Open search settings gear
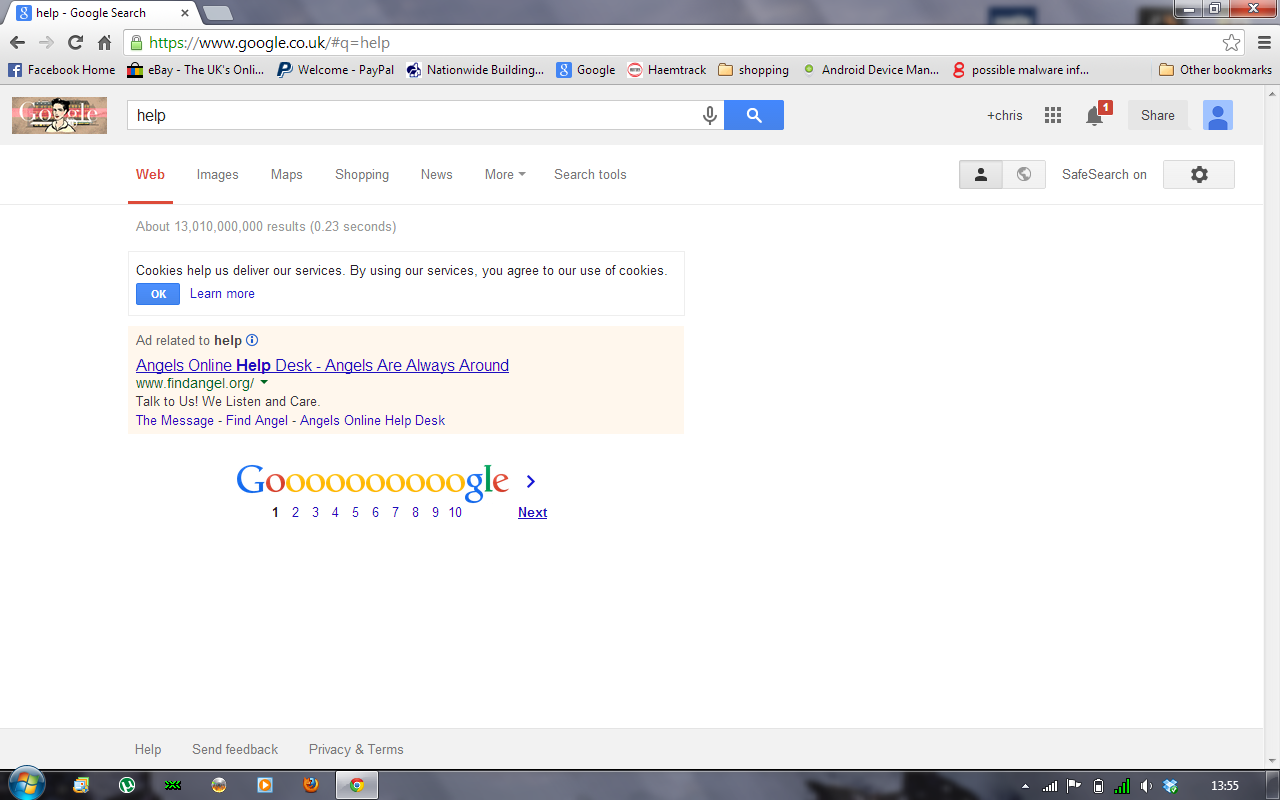 (1199, 174)
